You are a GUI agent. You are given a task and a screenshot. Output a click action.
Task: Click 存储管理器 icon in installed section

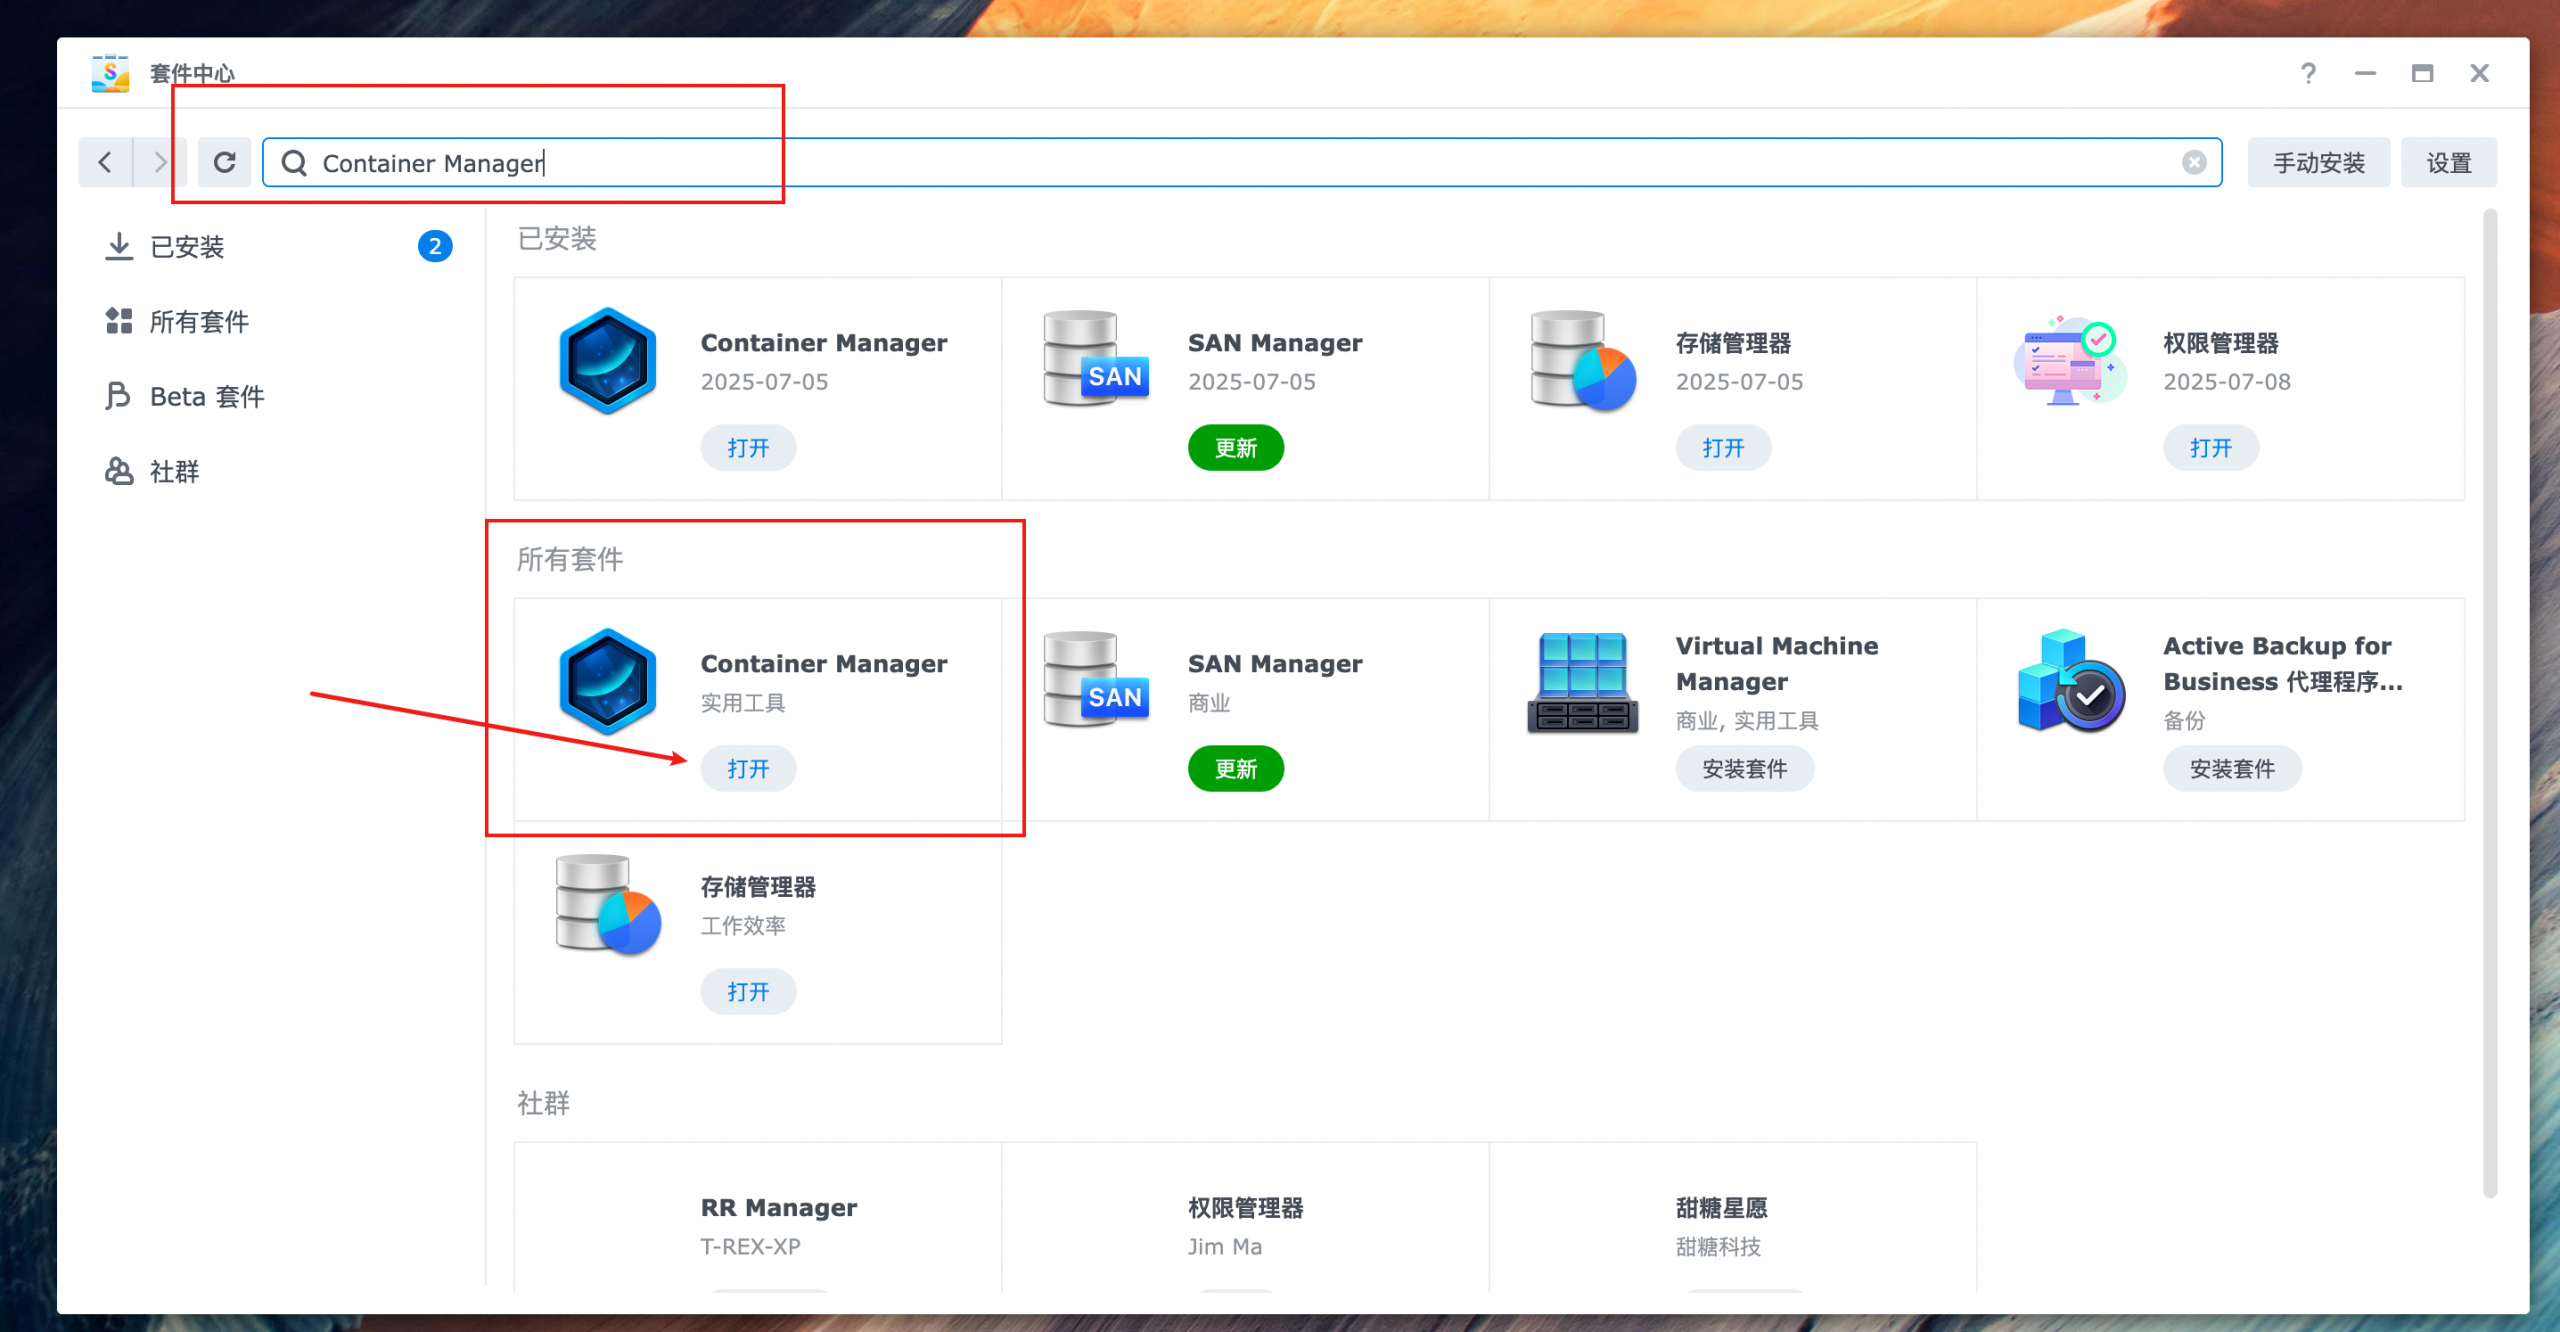pos(1583,360)
